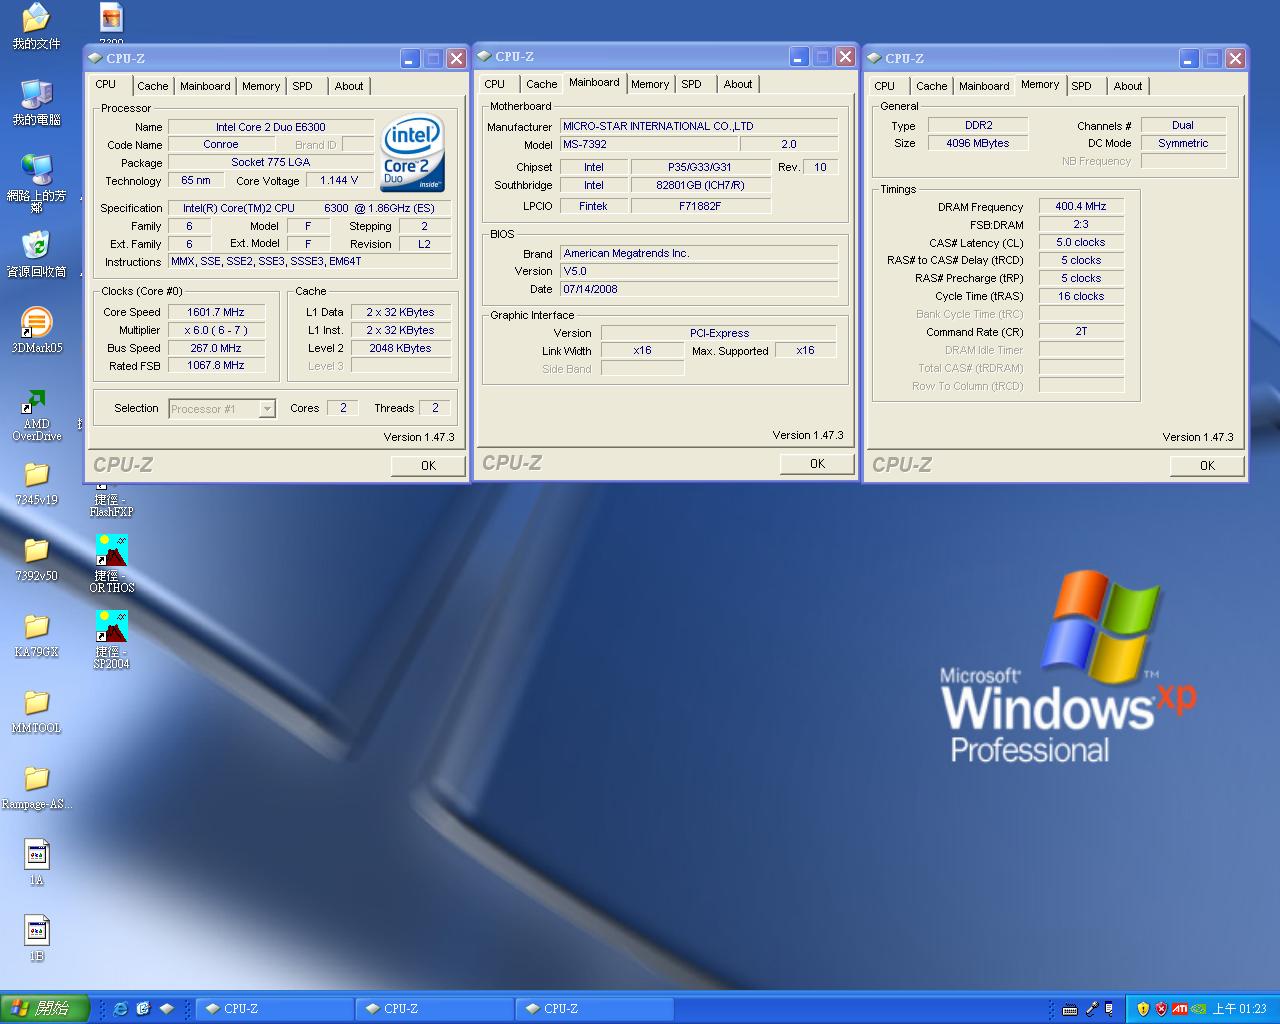Screen dimensions: 1280x1024
Task: Open About tab in middle CPU-Z window
Action: 738,84
